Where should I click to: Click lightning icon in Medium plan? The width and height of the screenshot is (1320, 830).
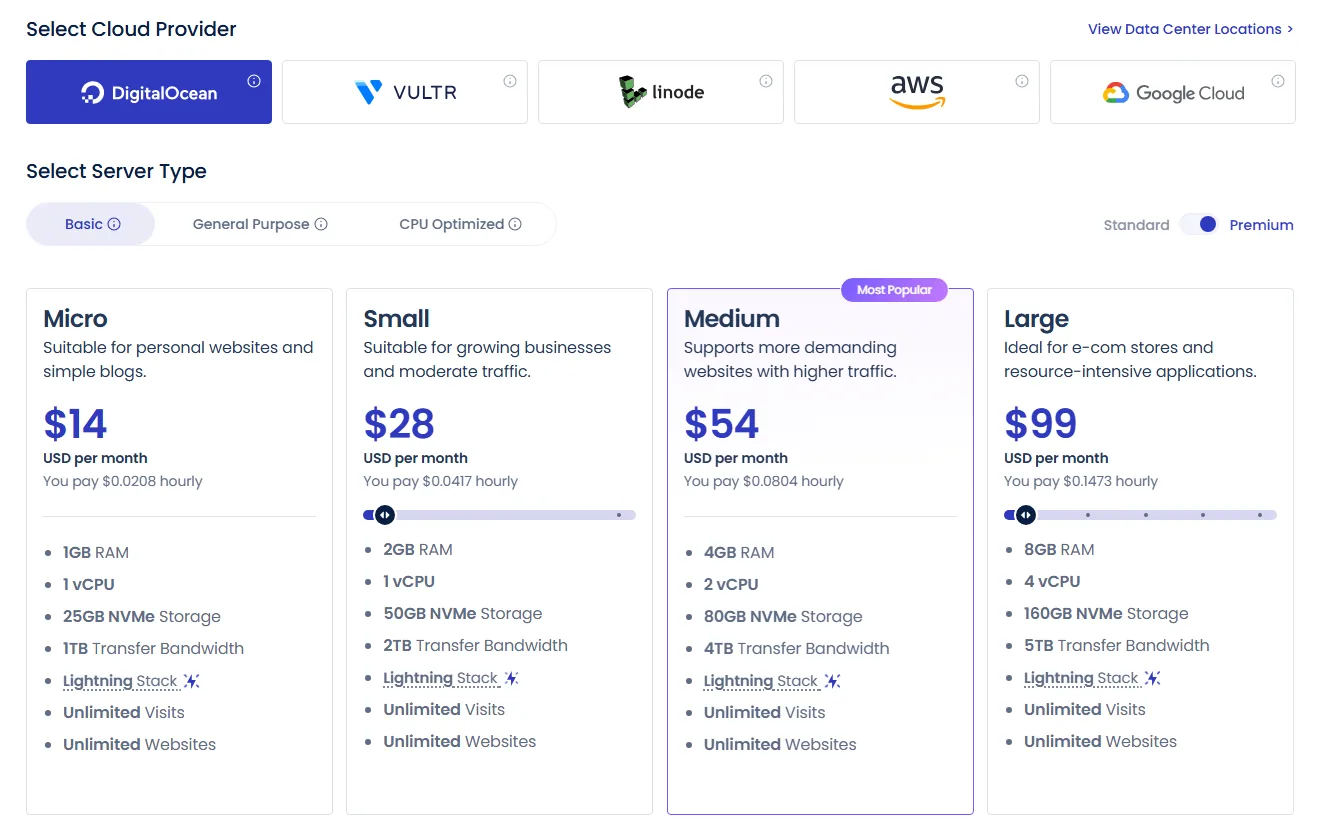(x=832, y=681)
